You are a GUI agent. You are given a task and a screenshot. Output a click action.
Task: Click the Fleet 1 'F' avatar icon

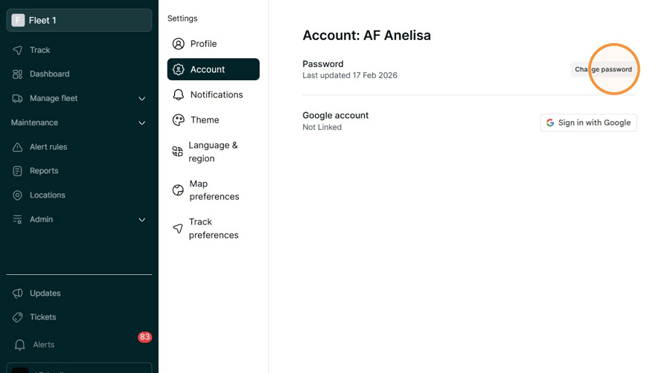point(18,20)
